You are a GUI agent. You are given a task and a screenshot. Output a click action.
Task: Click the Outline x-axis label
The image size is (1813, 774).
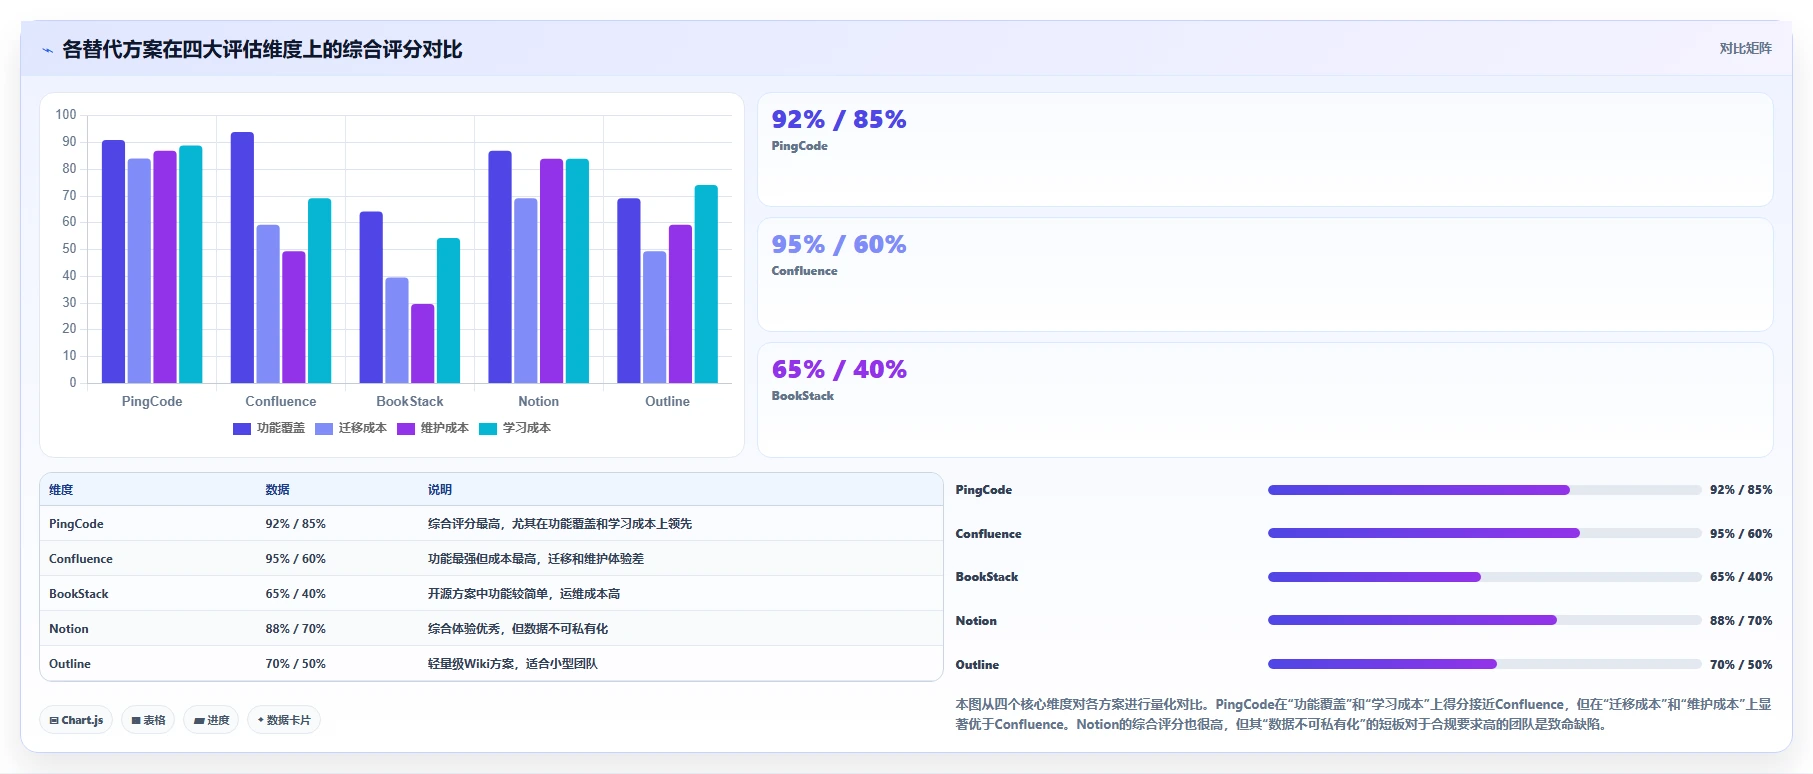coord(668,401)
